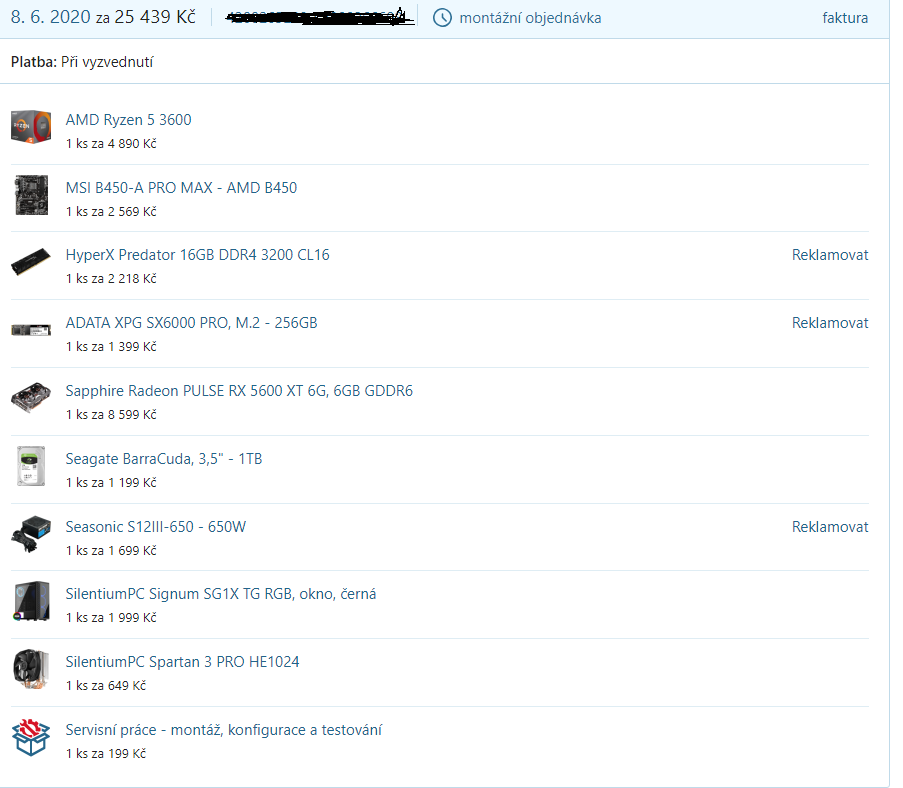Click the price text 1 ks za 4 890 Kč

111,144
